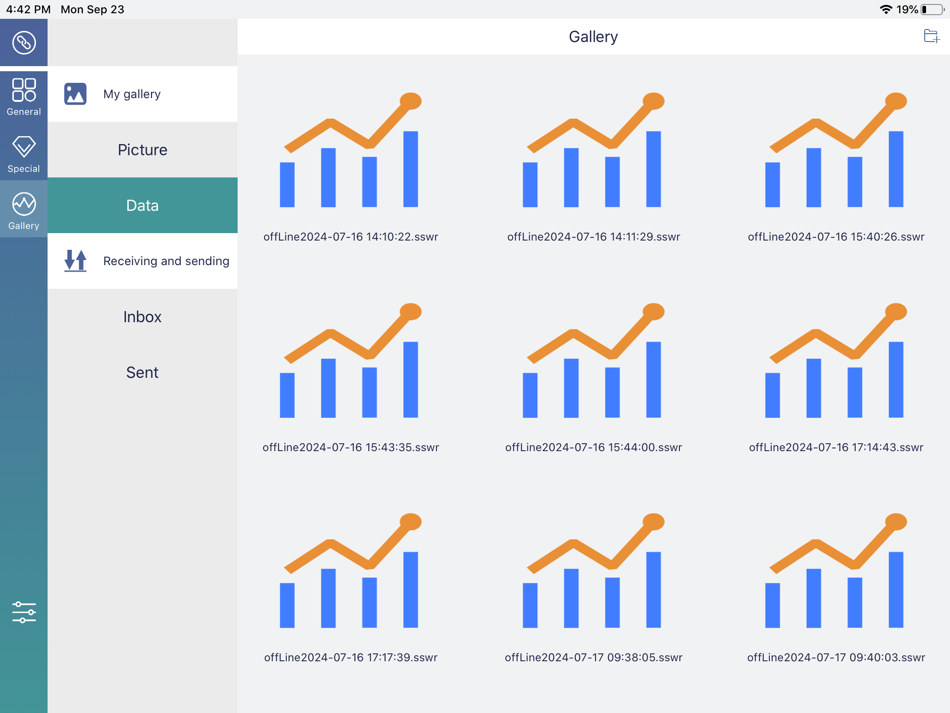The image size is (950, 713).
Task: Click the new folder icon
Action: coord(931,36)
